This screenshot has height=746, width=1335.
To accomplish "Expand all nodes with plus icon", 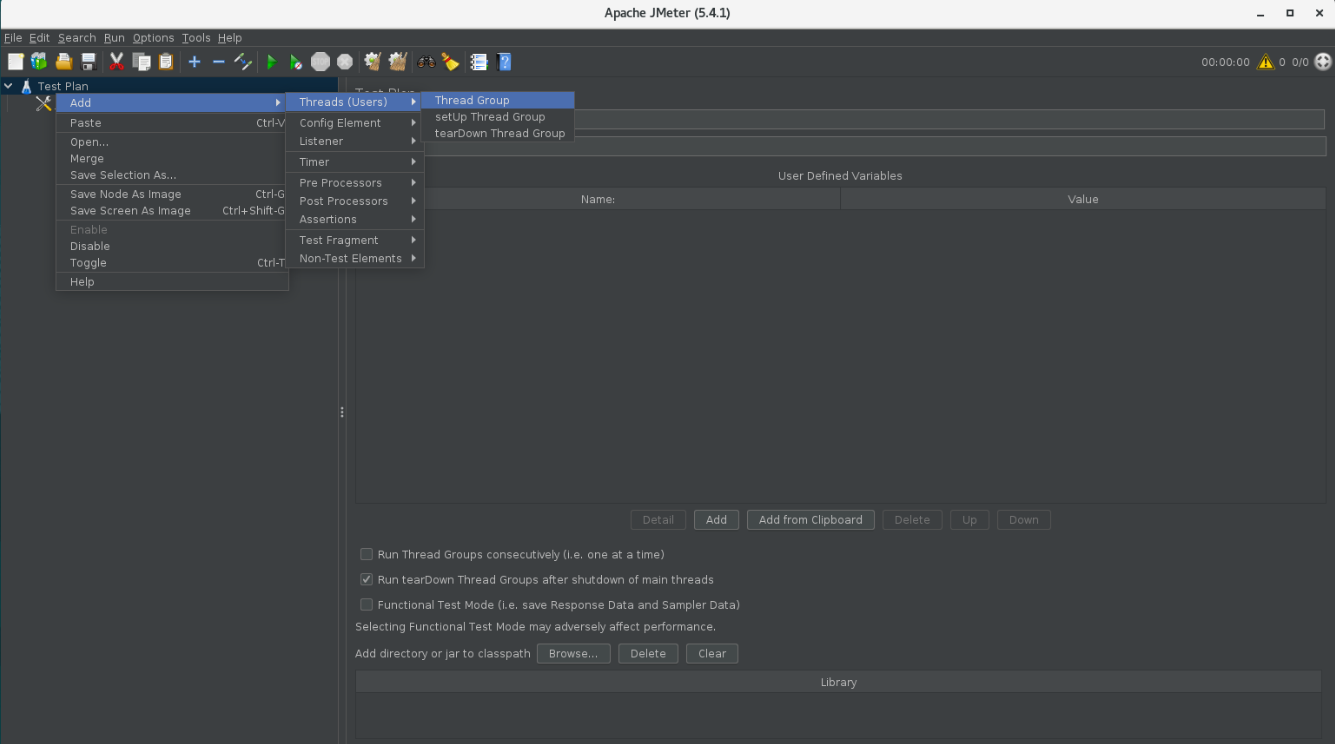I will pyautogui.click(x=194, y=62).
